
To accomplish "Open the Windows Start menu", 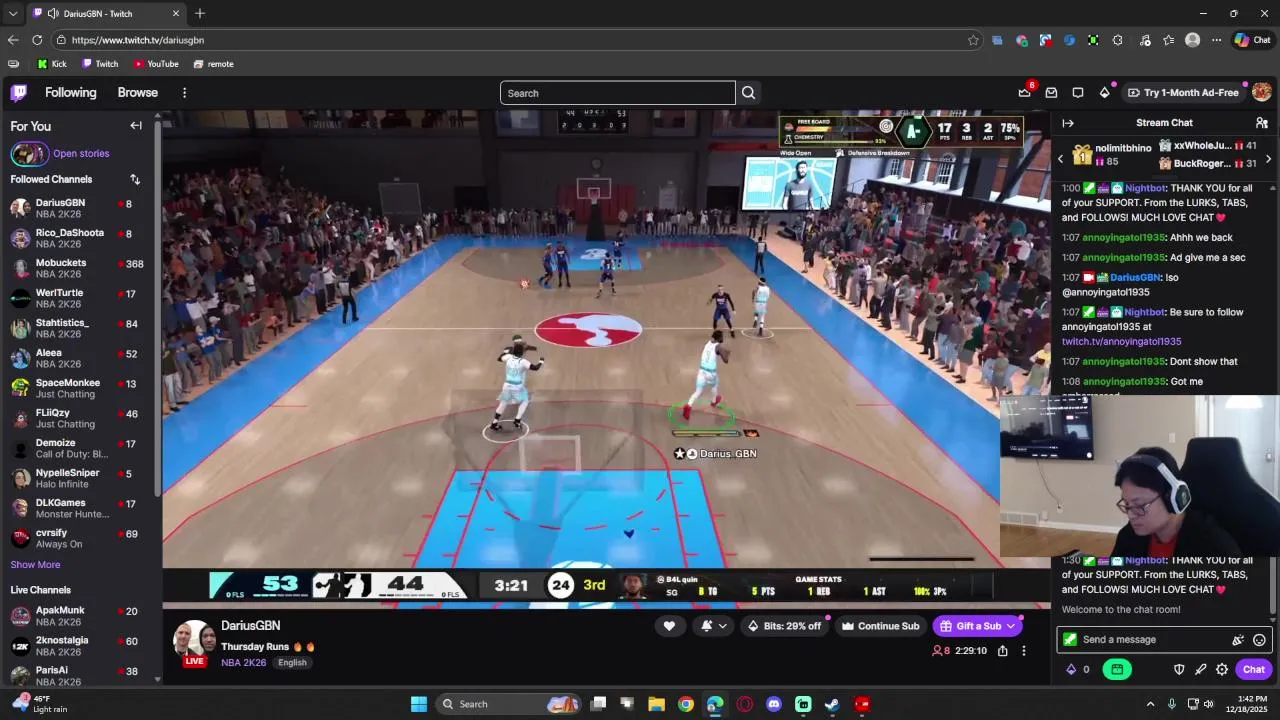I will click(419, 704).
